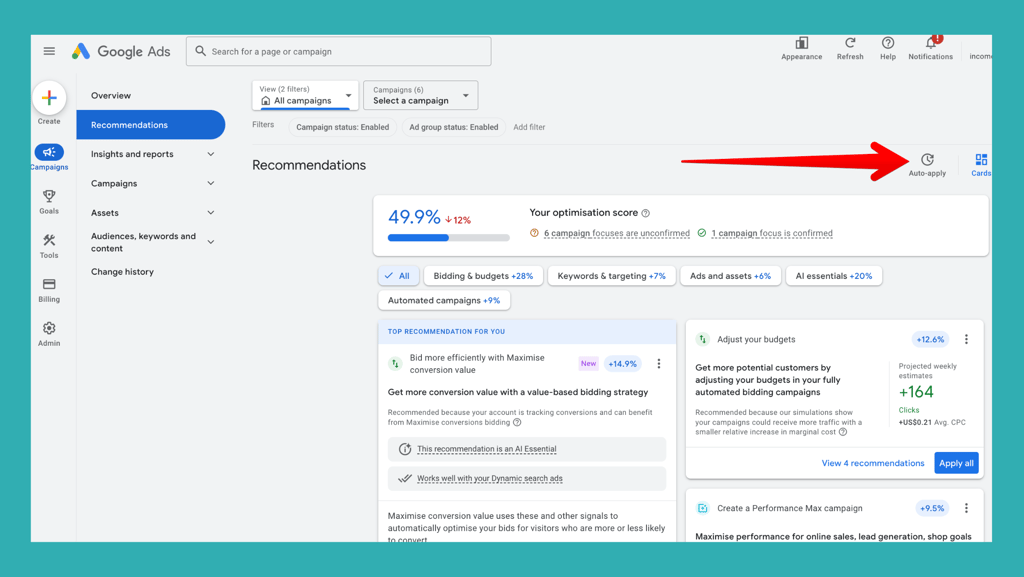Open the All campaigns view dropdown

coord(305,95)
